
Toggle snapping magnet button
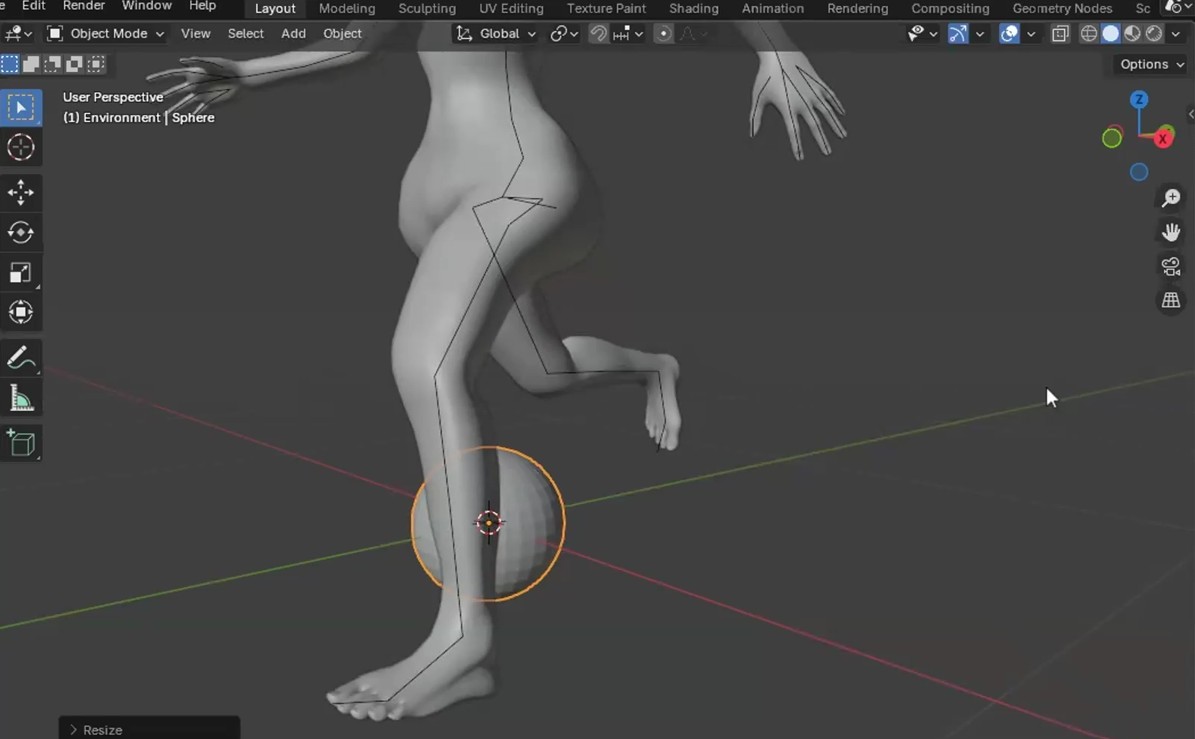pyautogui.click(x=598, y=34)
